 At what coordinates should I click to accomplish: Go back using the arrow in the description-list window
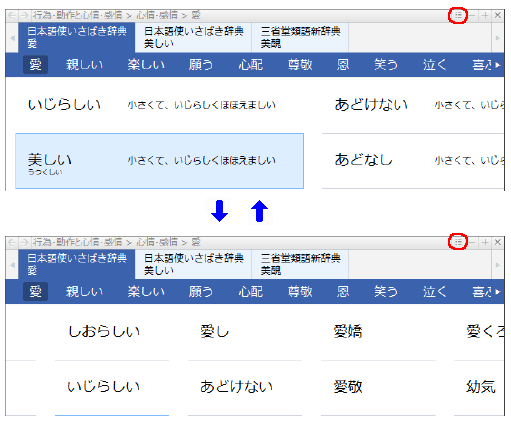(12, 15)
